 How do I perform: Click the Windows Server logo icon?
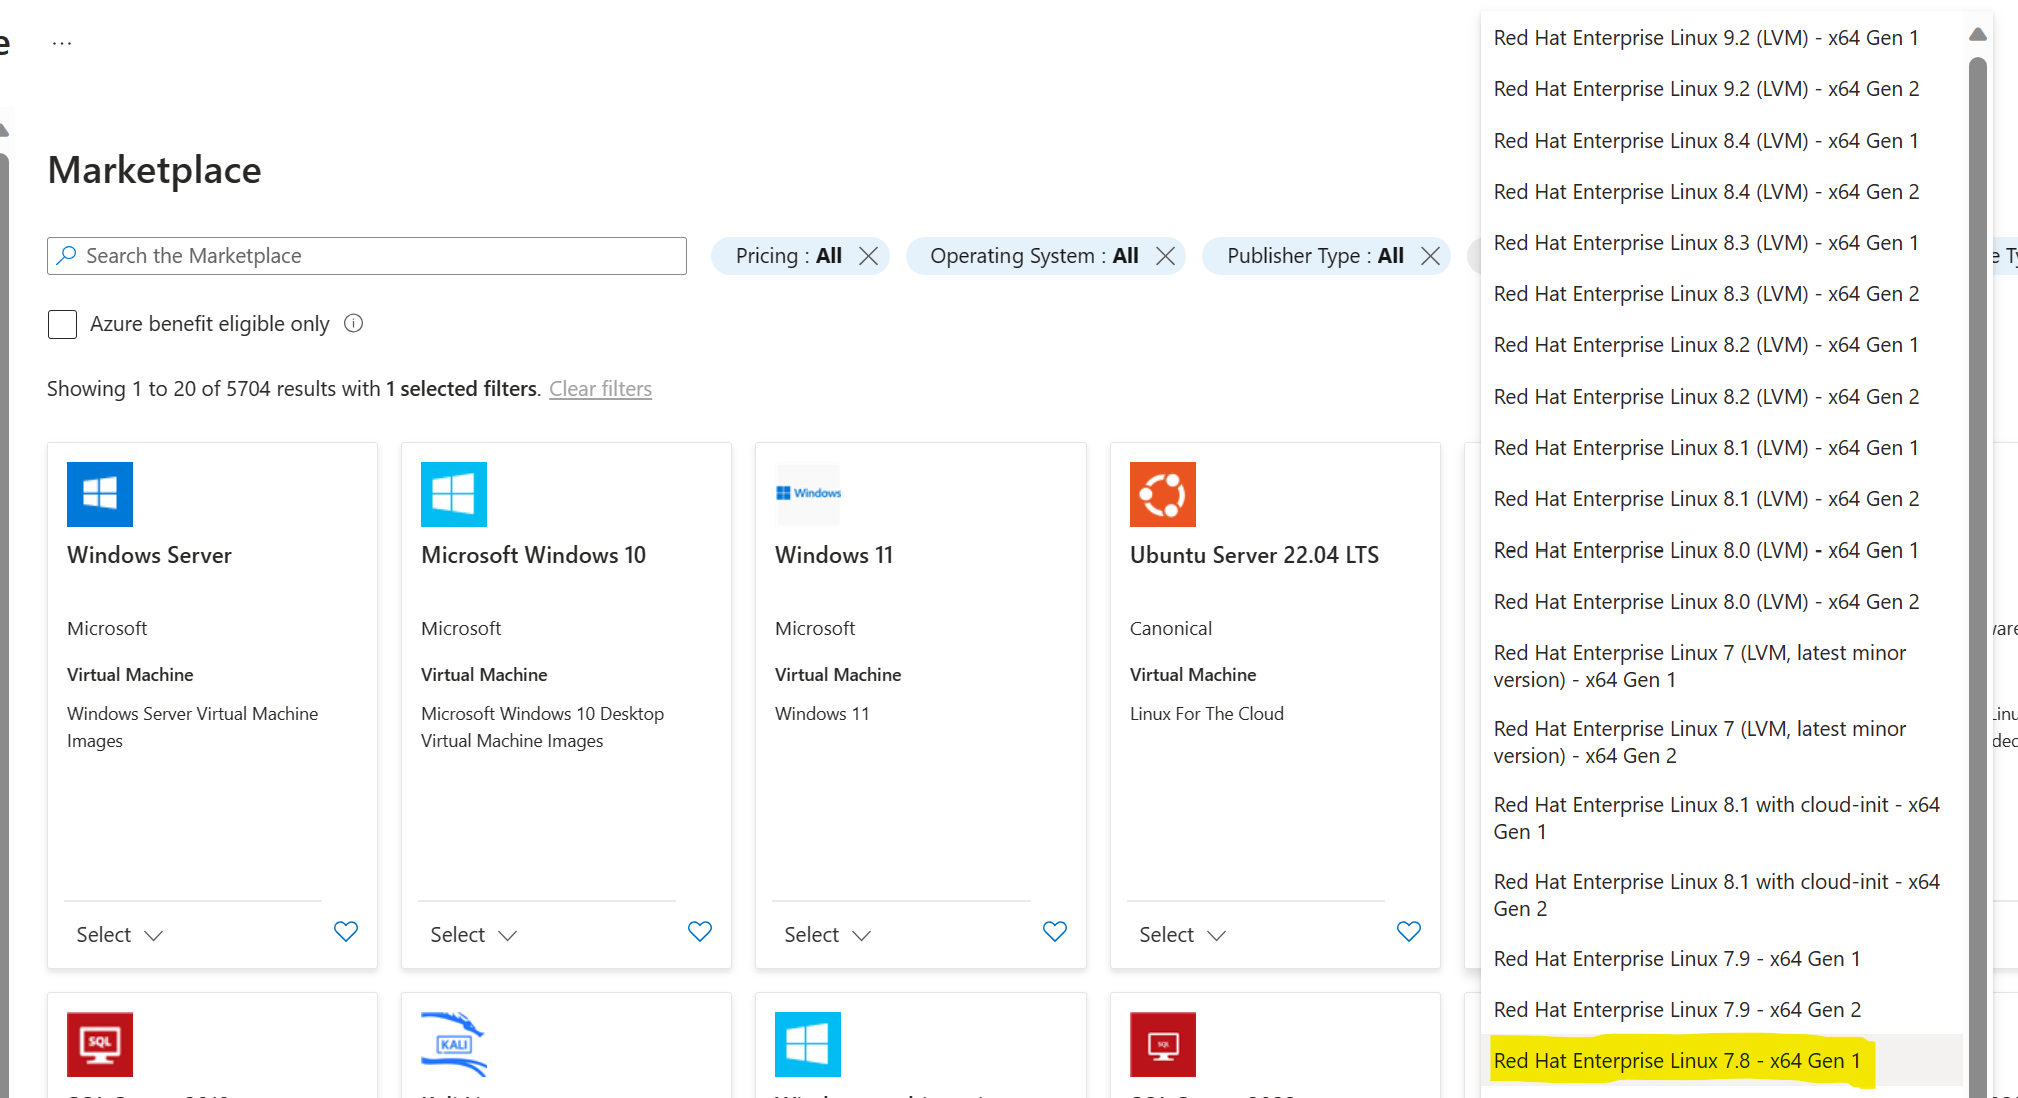(x=100, y=494)
